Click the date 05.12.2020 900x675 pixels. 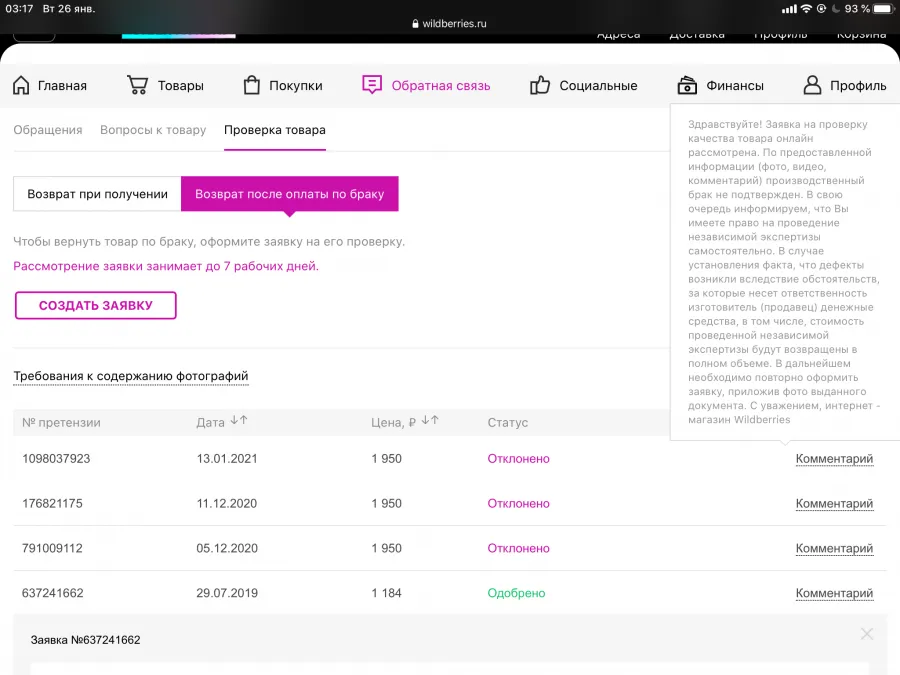(x=227, y=548)
